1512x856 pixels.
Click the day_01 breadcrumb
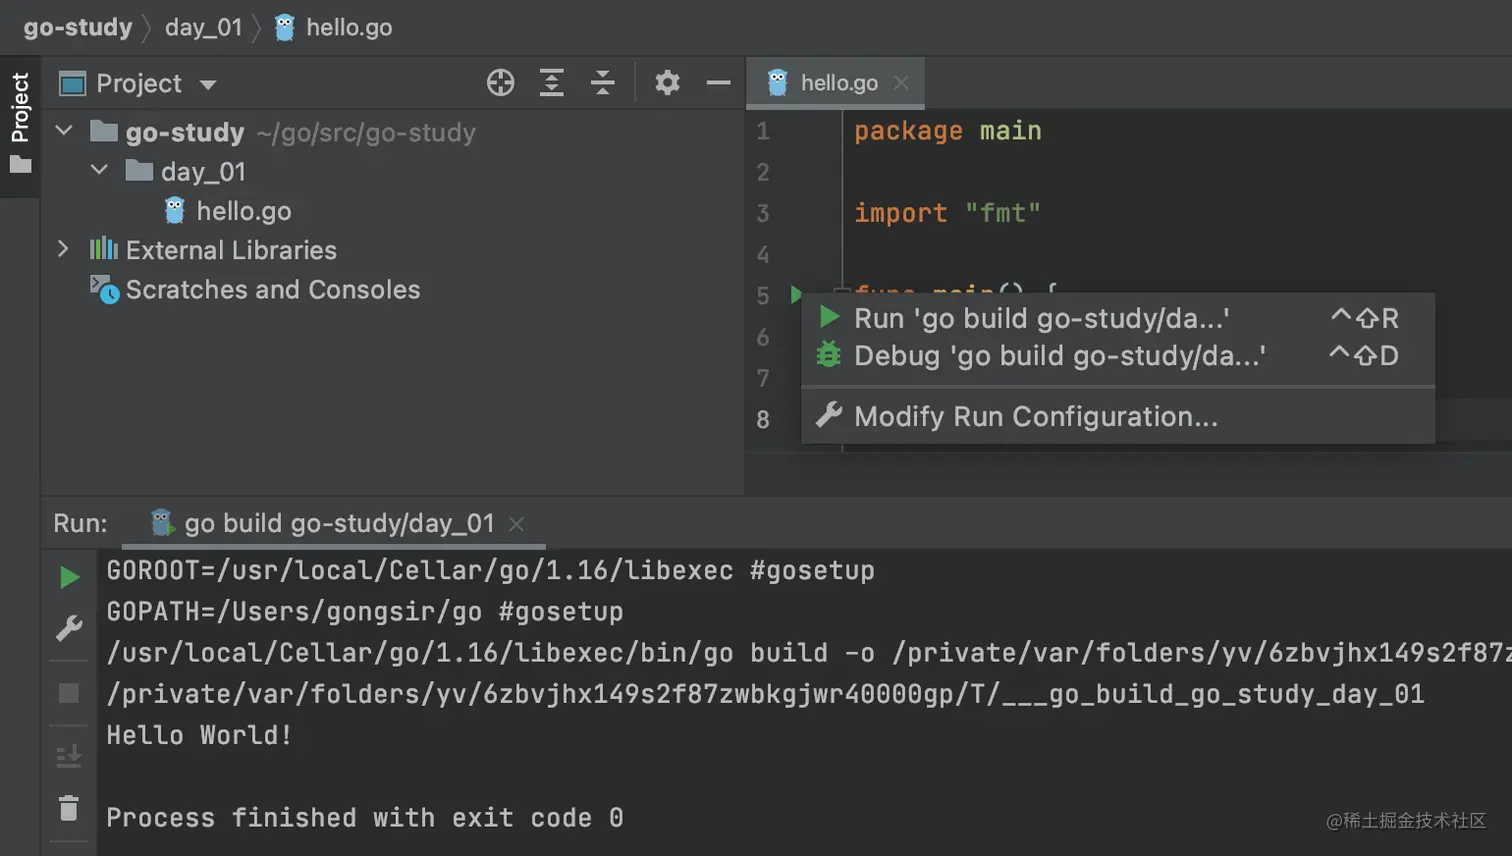[x=204, y=27]
